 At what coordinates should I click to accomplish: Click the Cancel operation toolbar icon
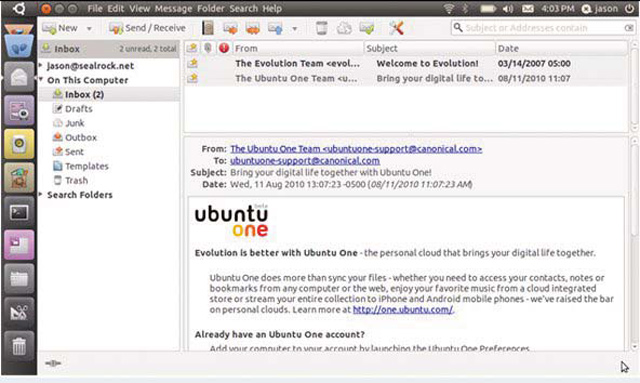coord(396,28)
